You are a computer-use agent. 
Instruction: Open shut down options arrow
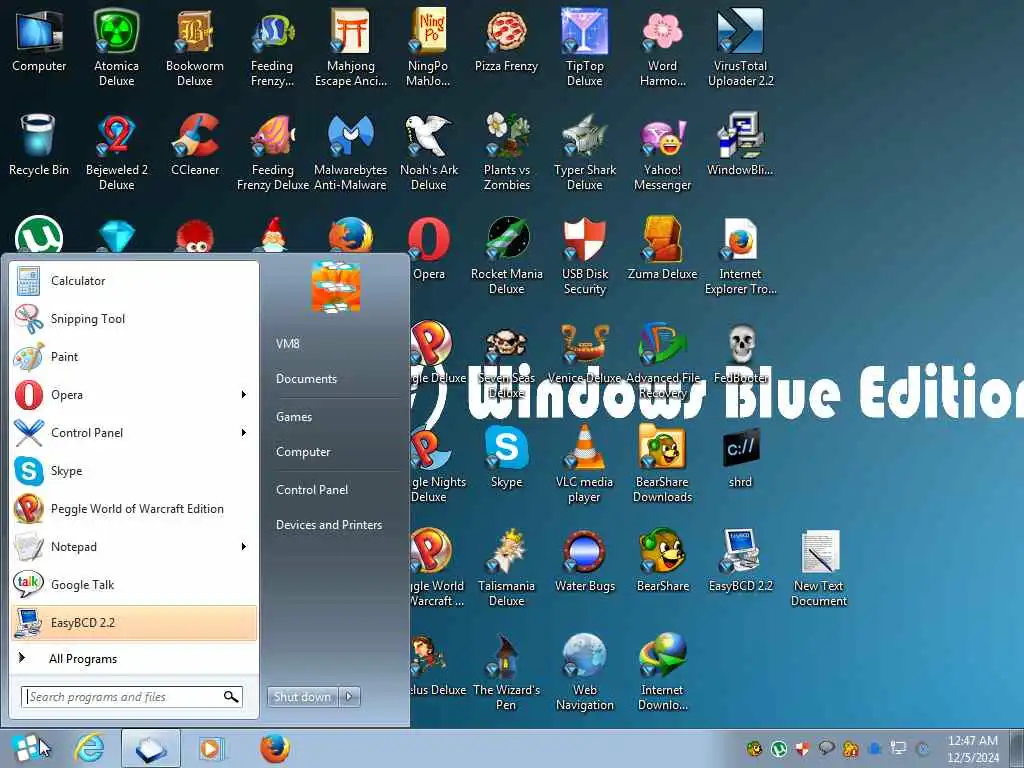349,696
